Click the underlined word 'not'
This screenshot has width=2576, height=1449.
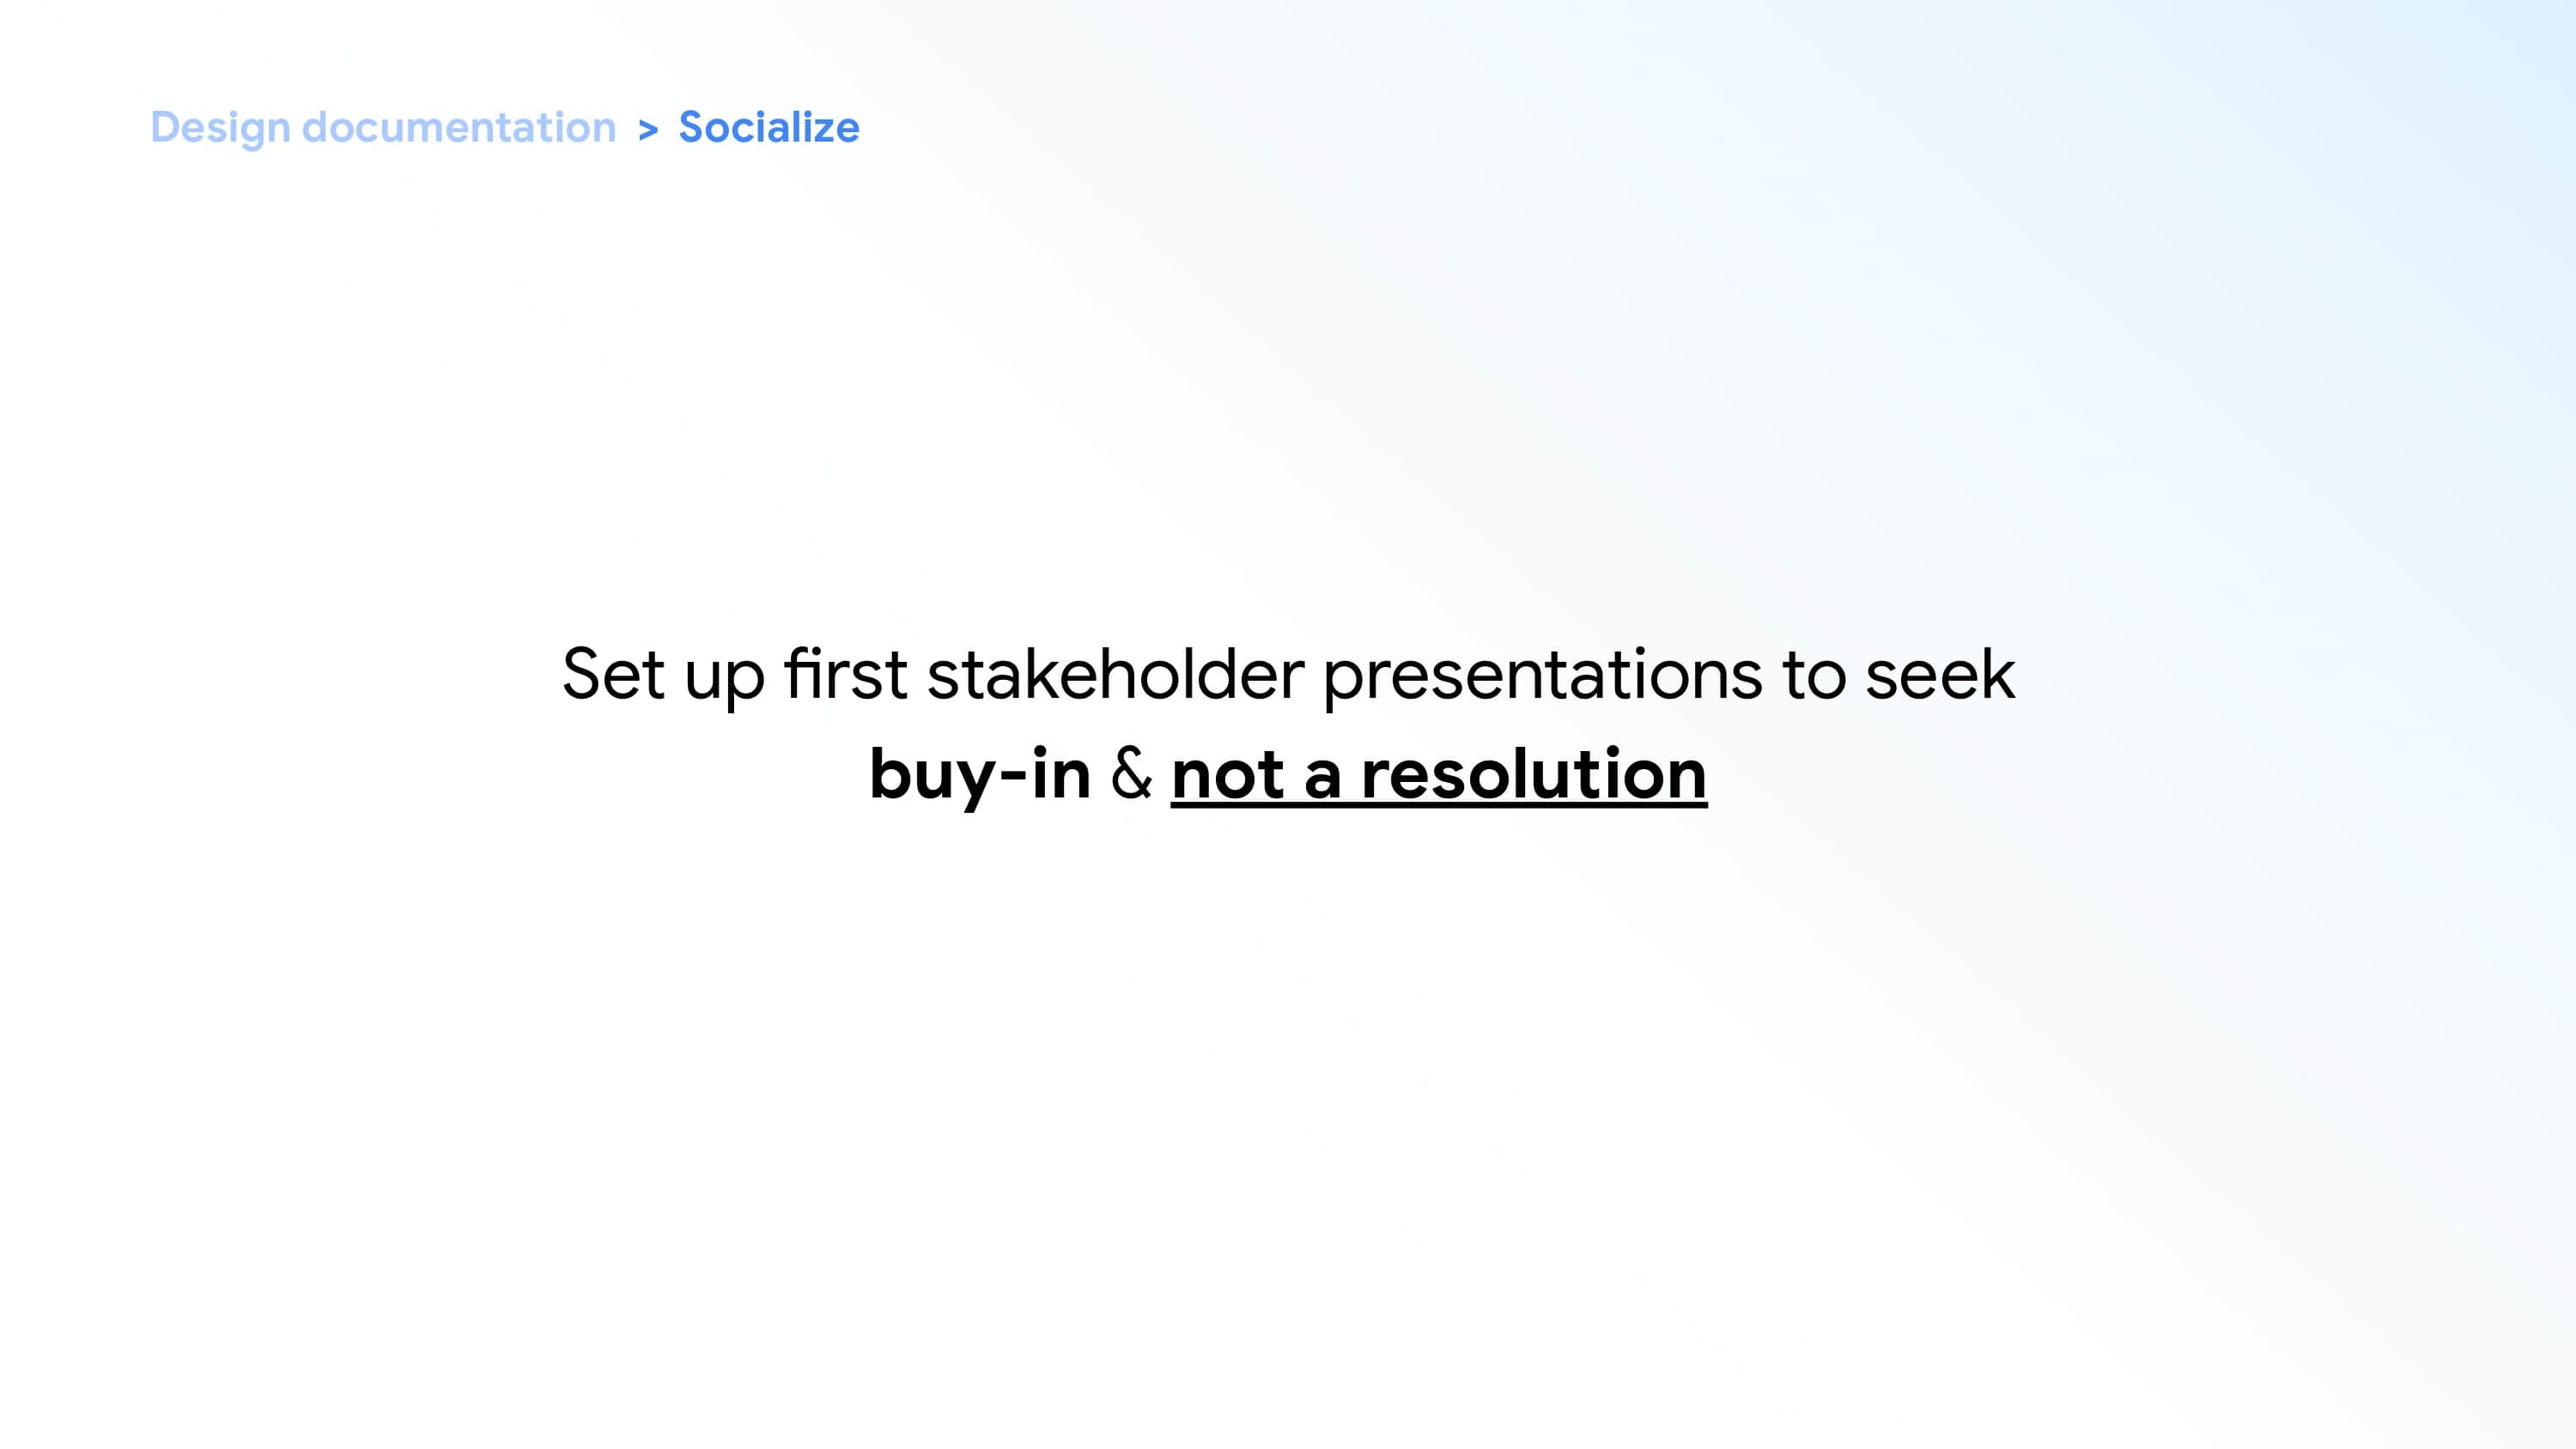(x=1227, y=774)
